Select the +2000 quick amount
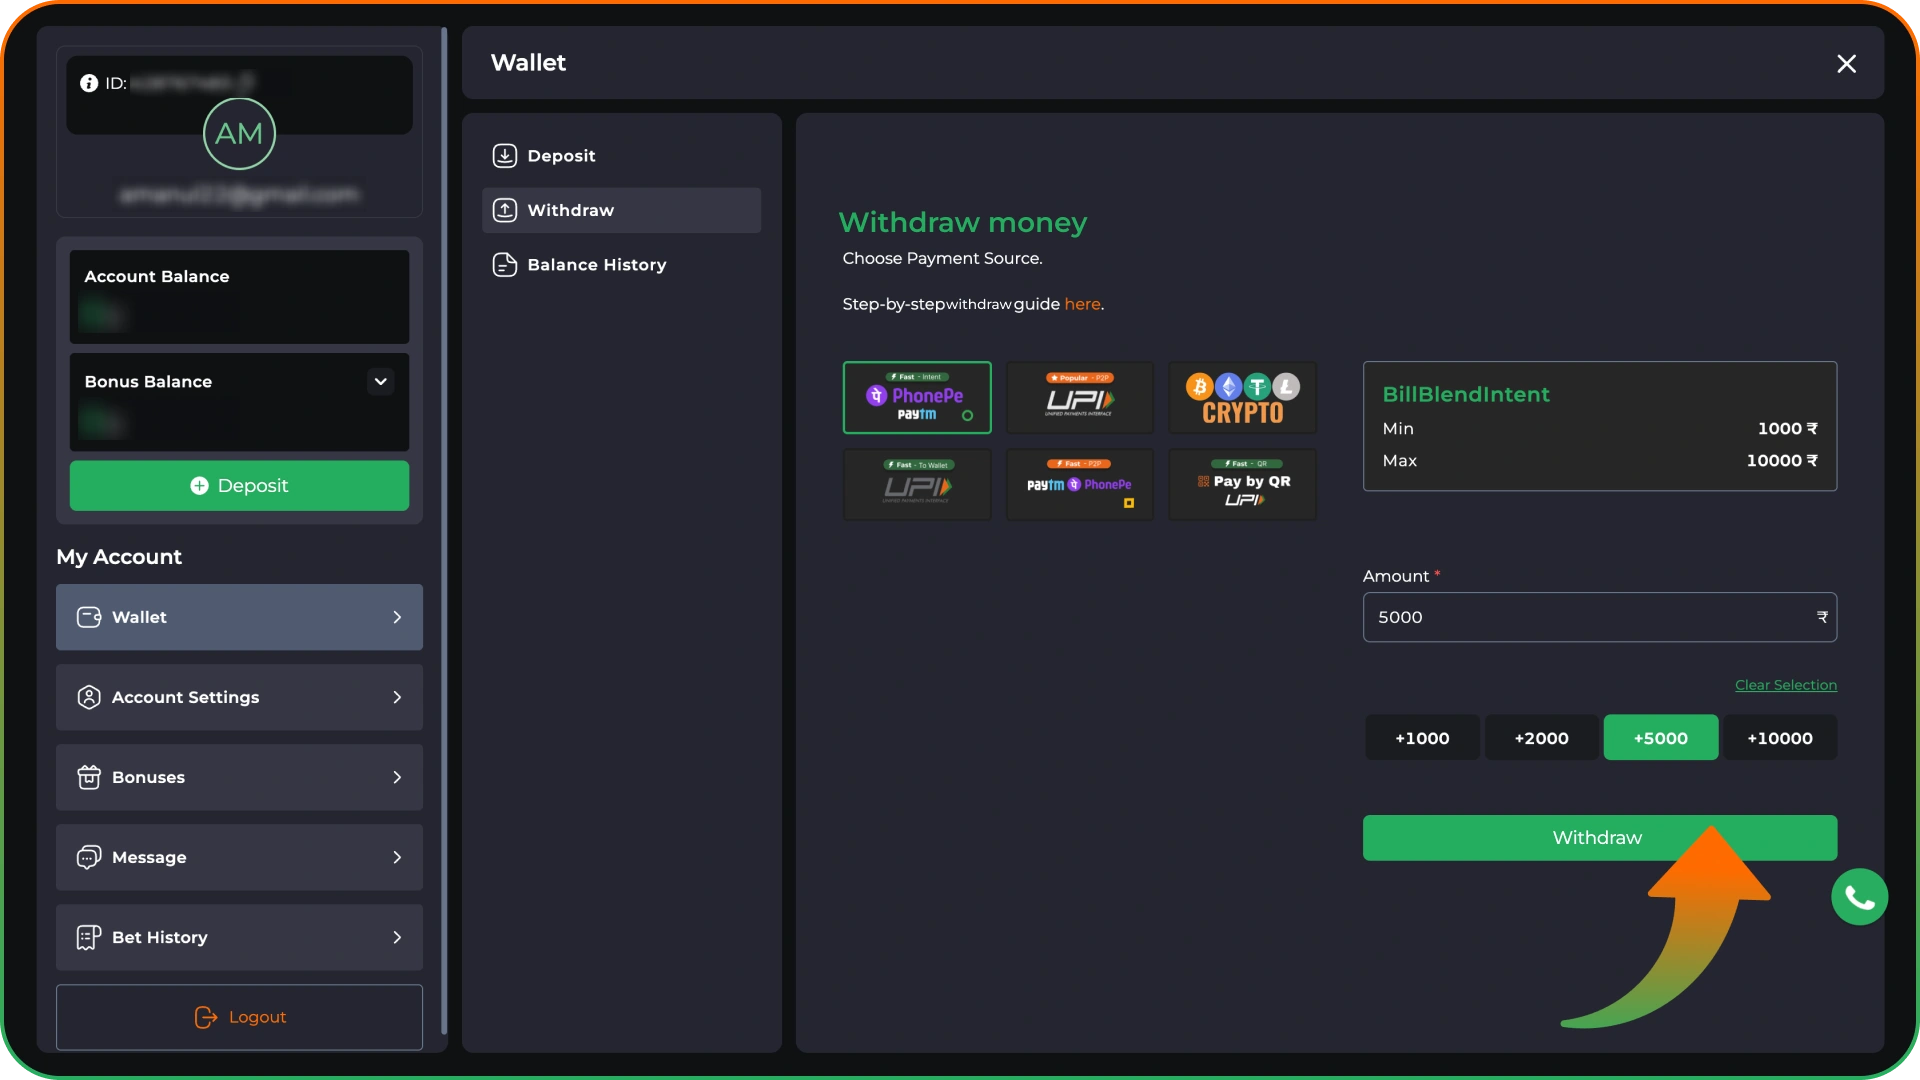Screen dimensions: 1920x1080 pos(1541,738)
